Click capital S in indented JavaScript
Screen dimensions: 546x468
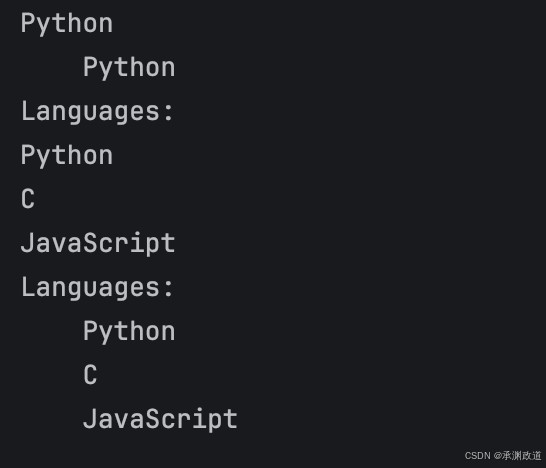click(x=153, y=418)
